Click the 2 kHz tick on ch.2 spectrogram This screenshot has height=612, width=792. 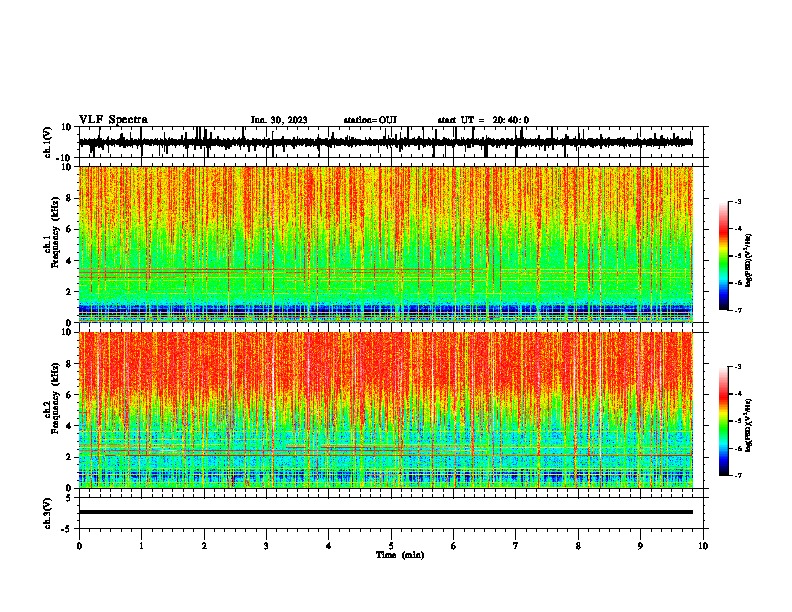pyautogui.click(x=69, y=457)
